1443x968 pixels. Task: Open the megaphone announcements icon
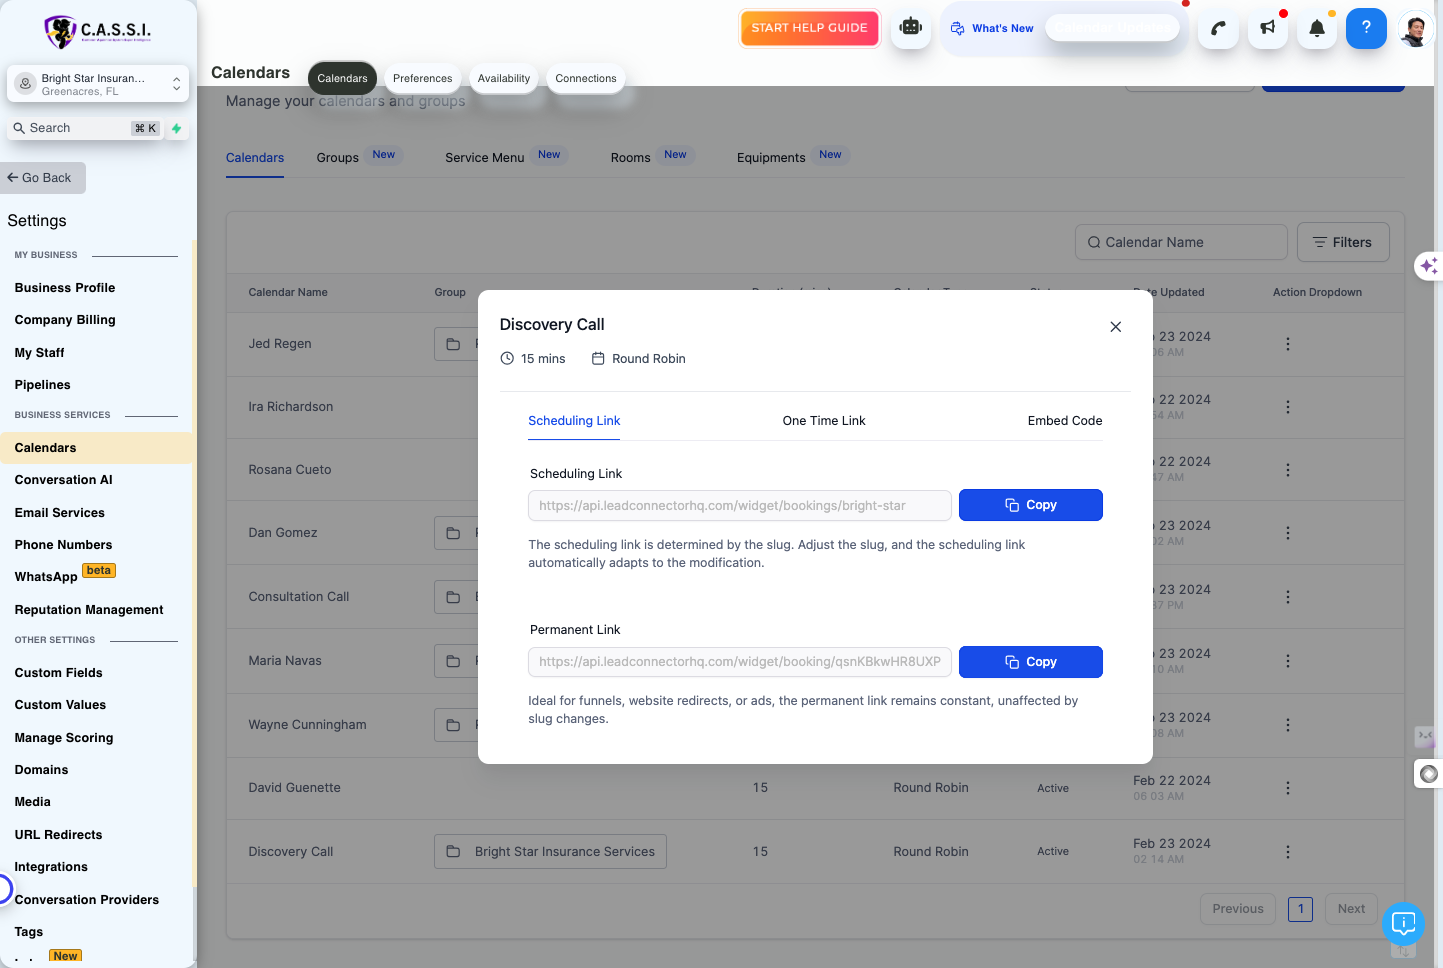coord(1267,28)
